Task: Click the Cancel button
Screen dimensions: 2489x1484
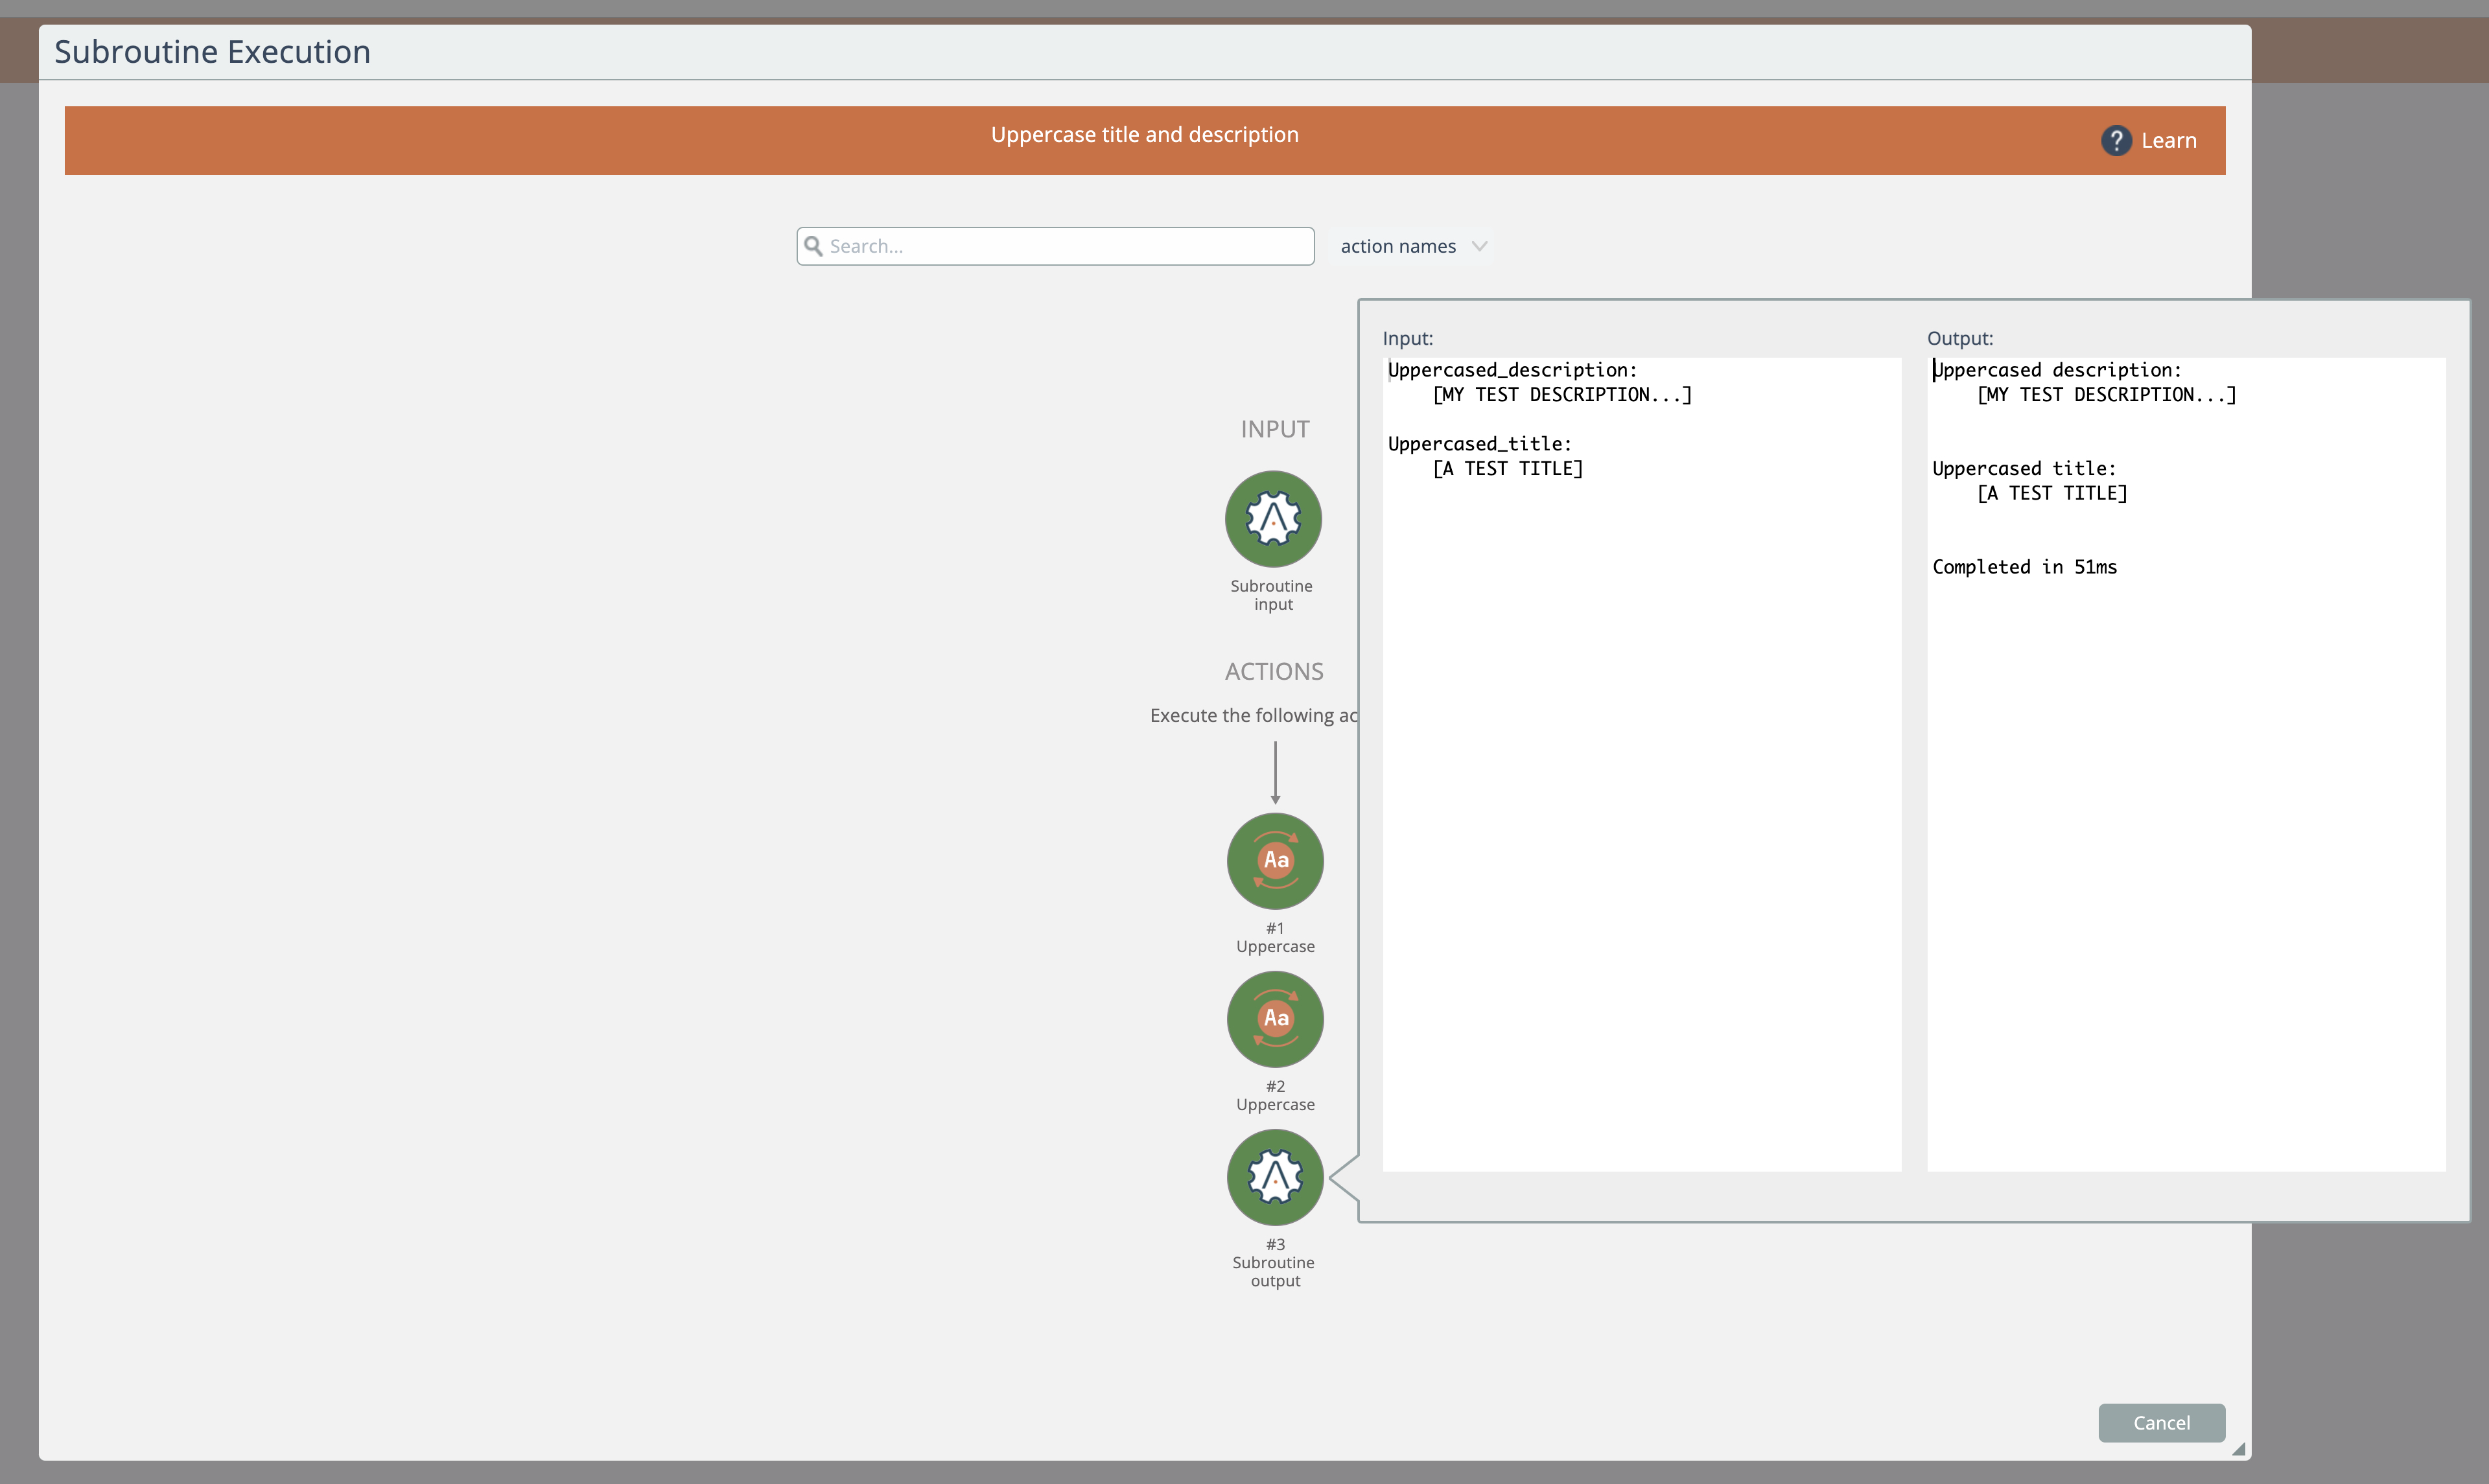Action: click(x=2161, y=1422)
